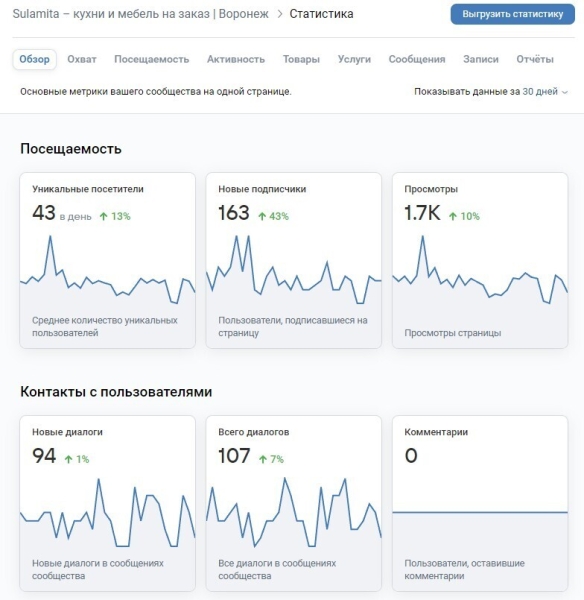Screen dimensions: 584x600
Task: Open the Сообщения tab
Action: point(417,59)
